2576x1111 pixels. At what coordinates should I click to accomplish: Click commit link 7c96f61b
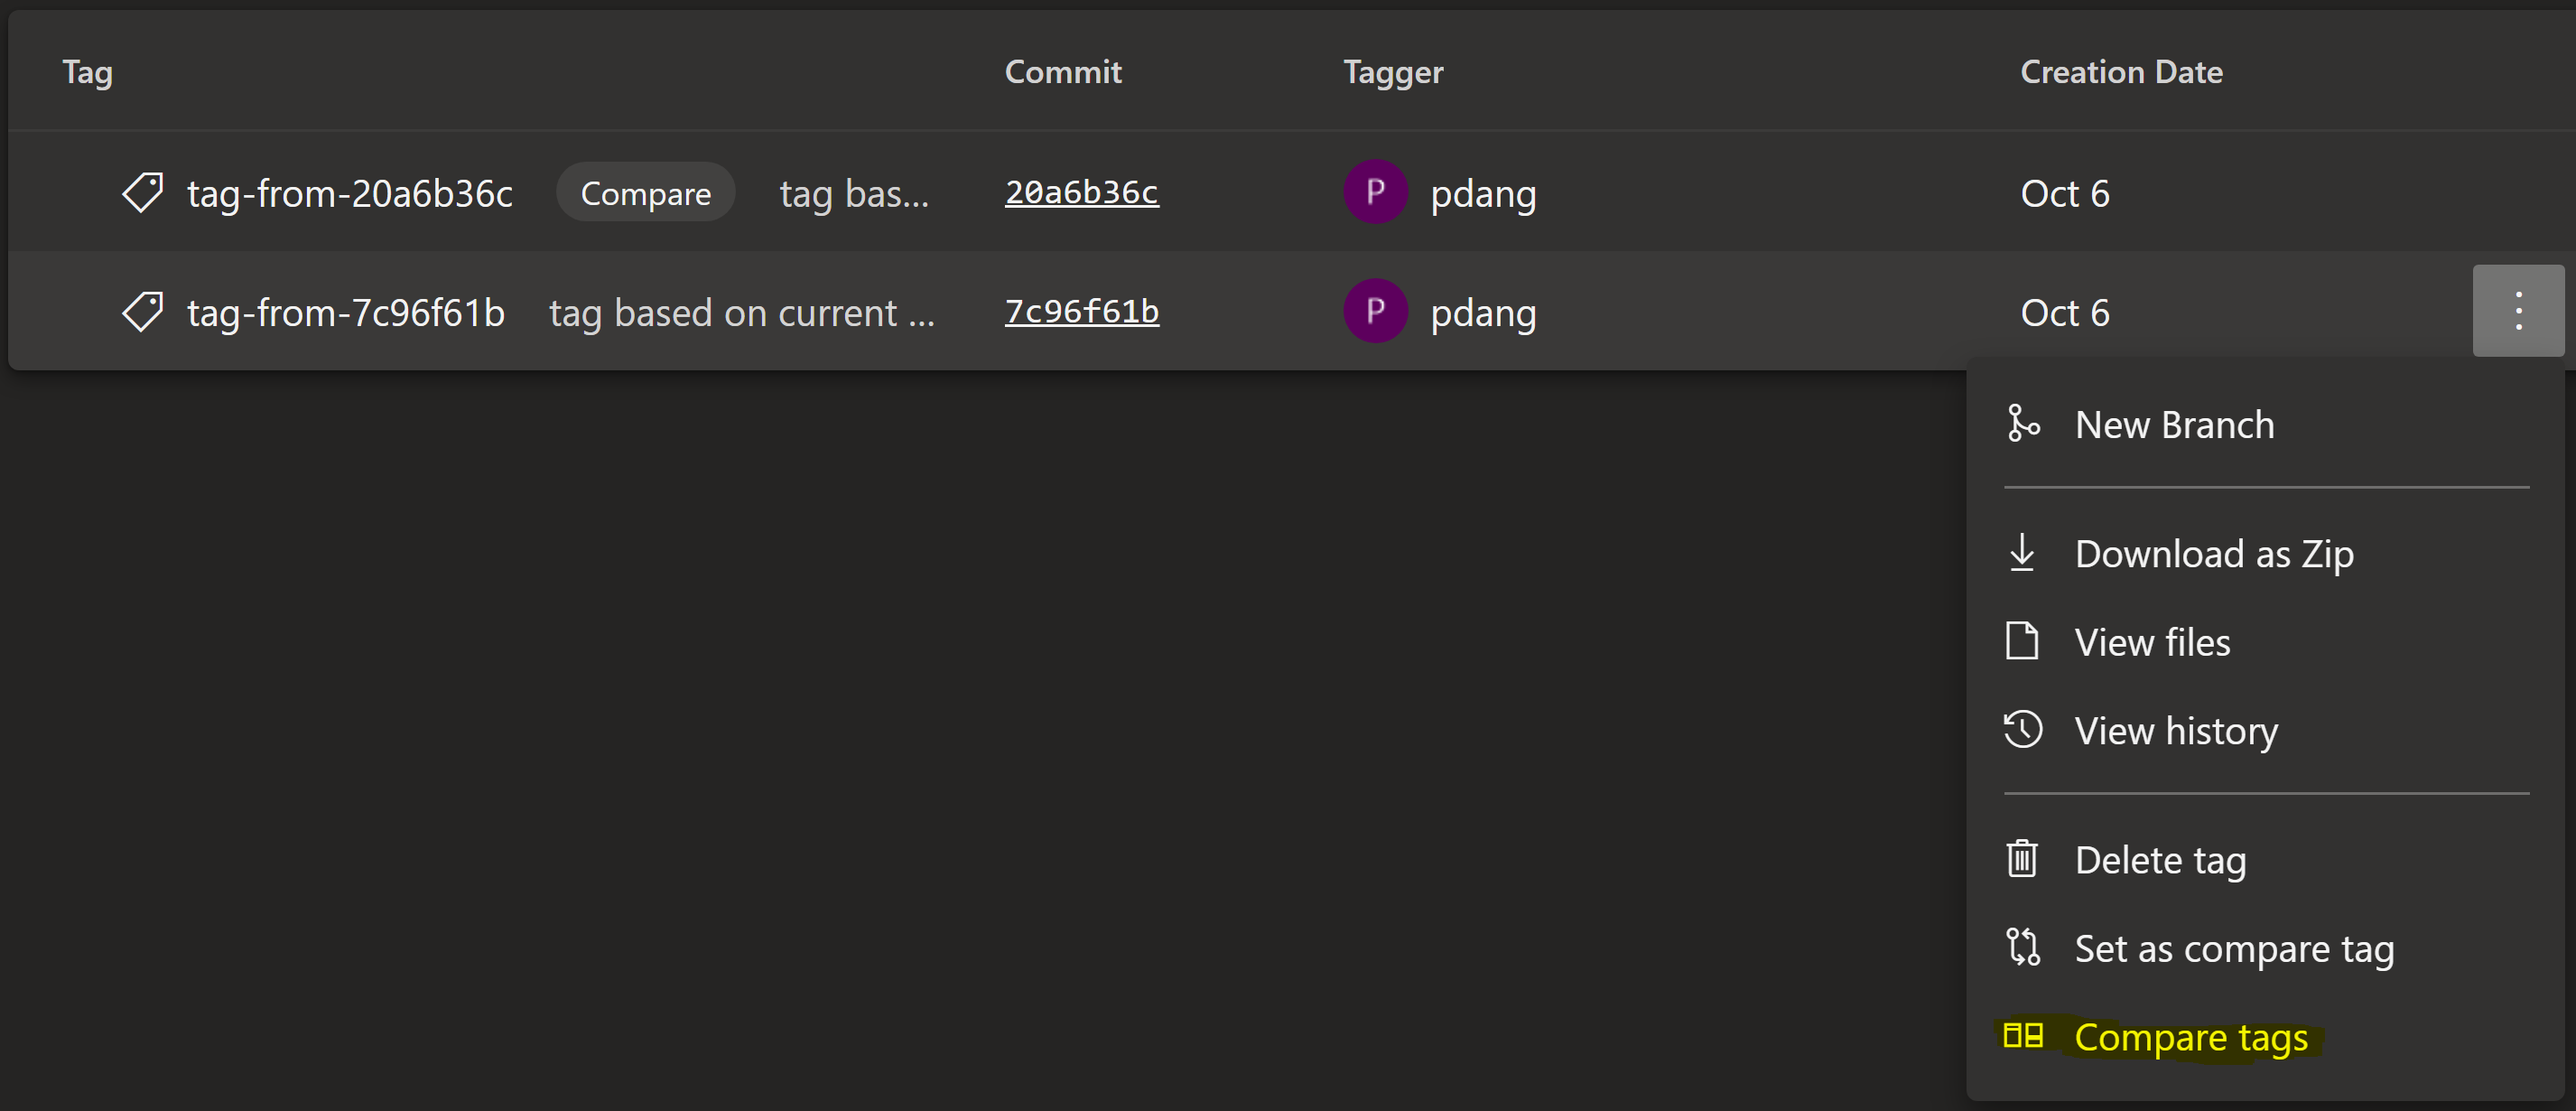[1081, 311]
